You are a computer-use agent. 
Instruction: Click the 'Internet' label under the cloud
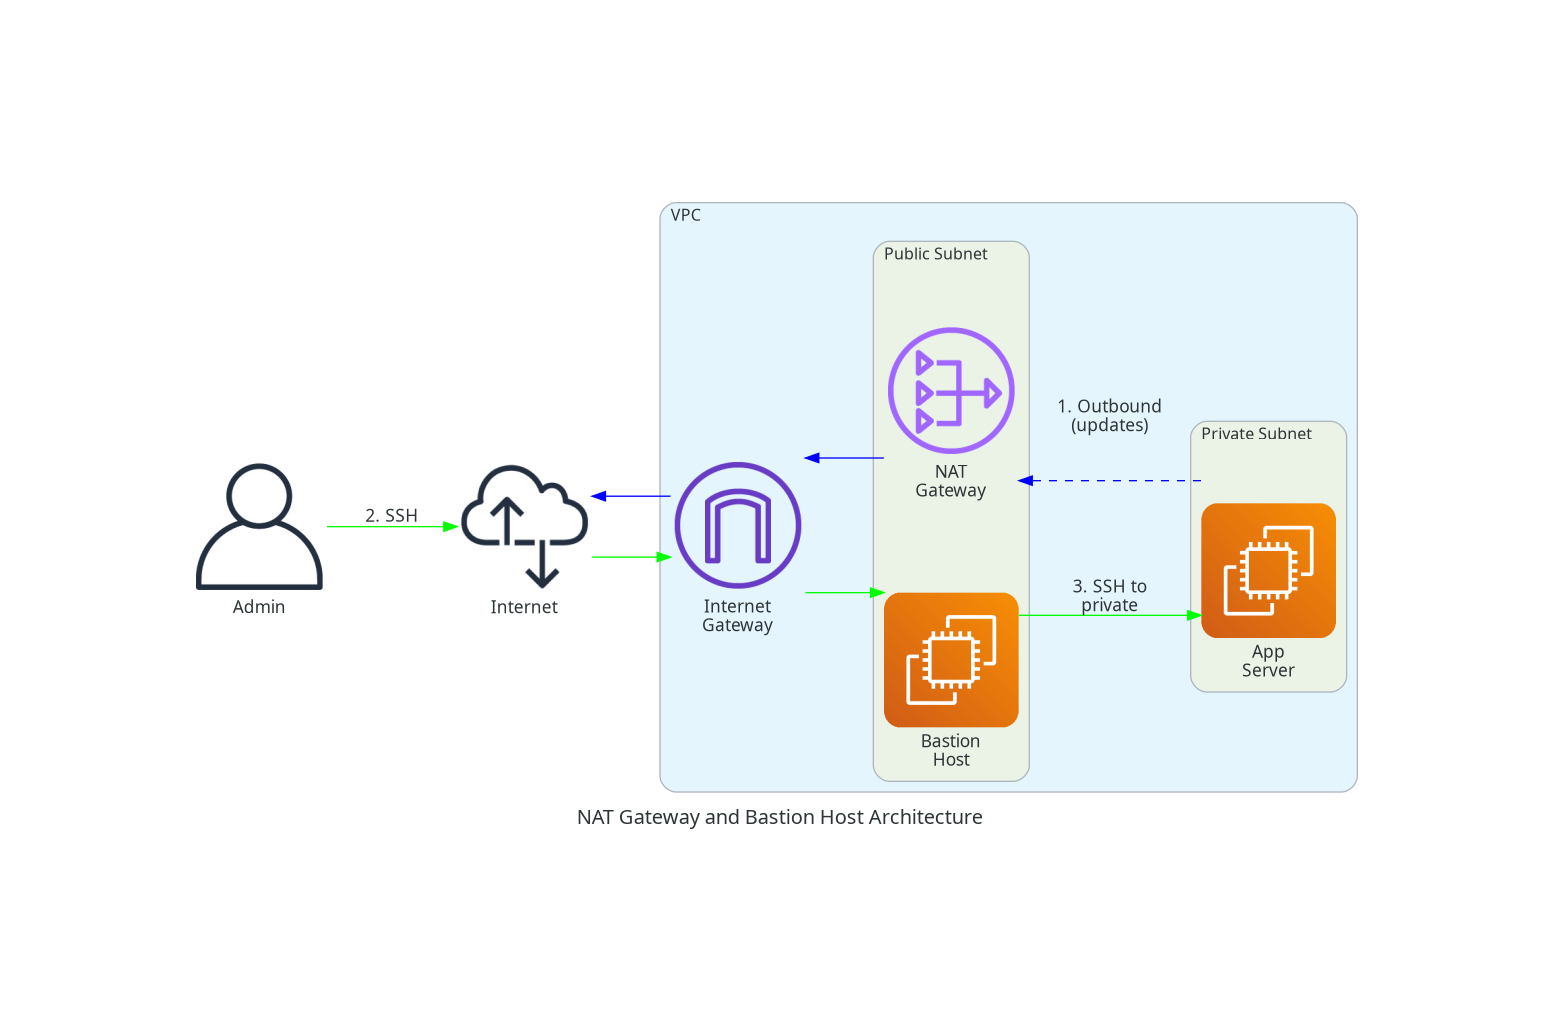pos(524,607)
